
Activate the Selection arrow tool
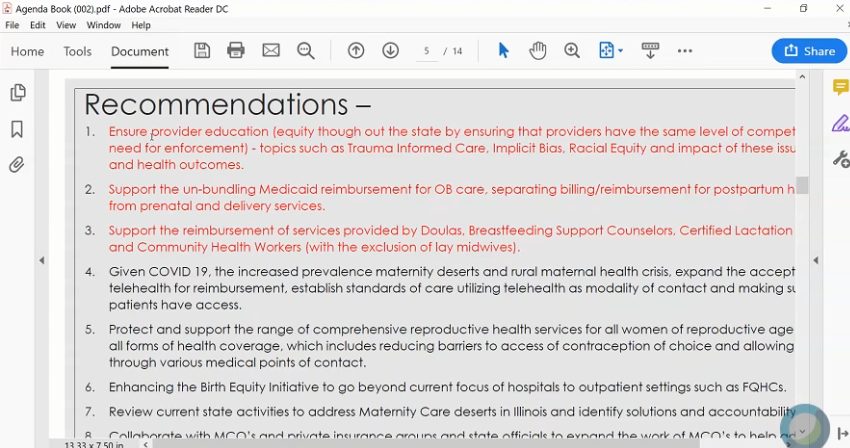504,51
